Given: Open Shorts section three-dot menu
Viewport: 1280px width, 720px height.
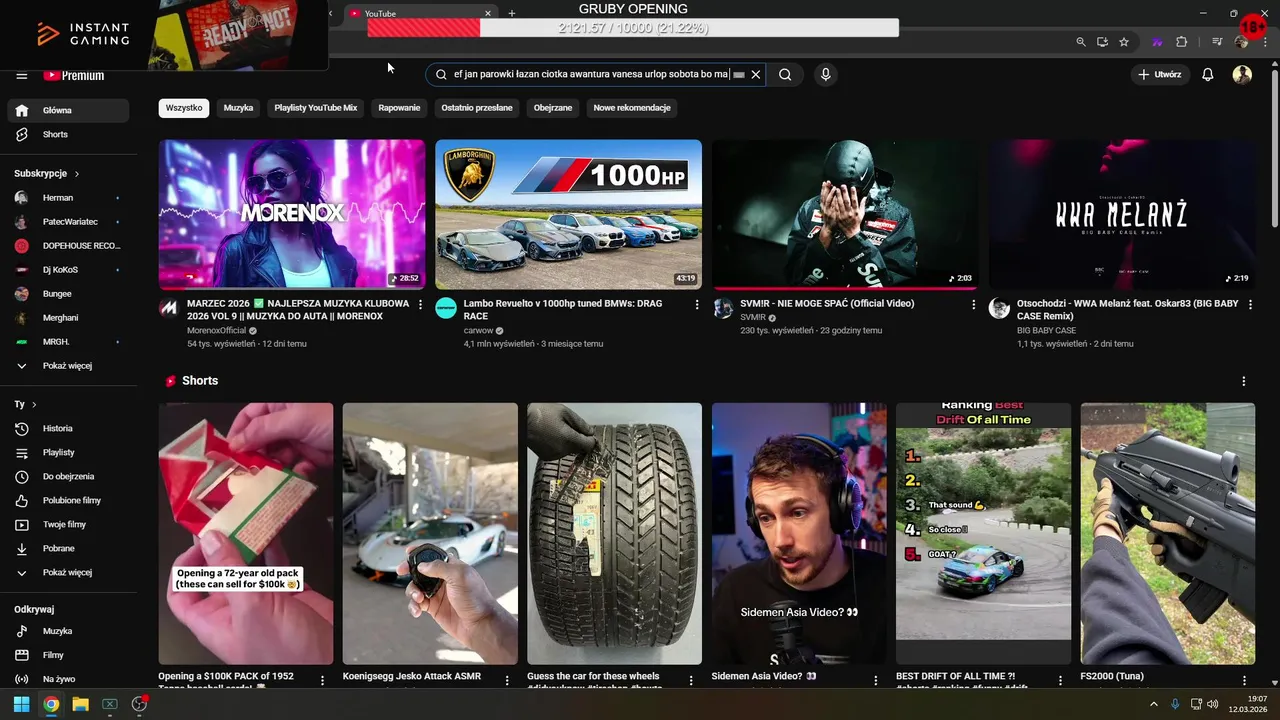Looking at the screenshot, I should point(1244,381).
